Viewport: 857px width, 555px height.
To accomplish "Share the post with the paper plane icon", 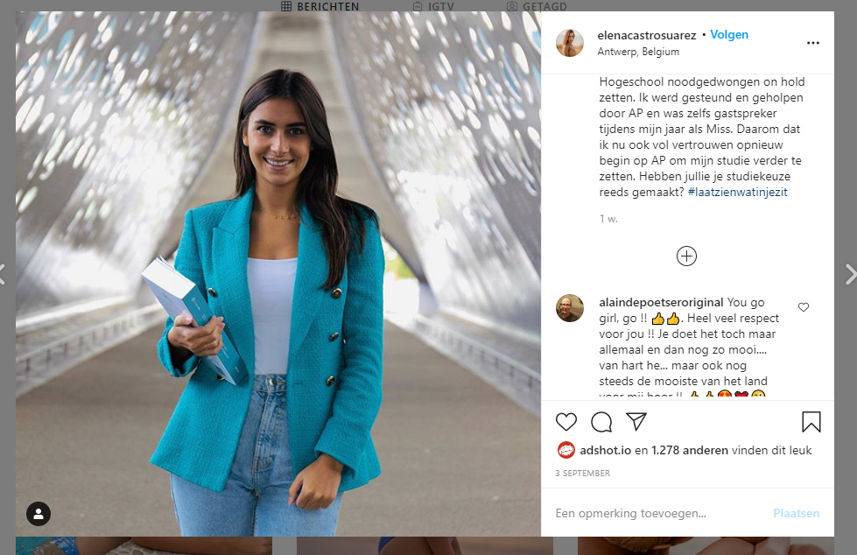I will pos(636,421).
